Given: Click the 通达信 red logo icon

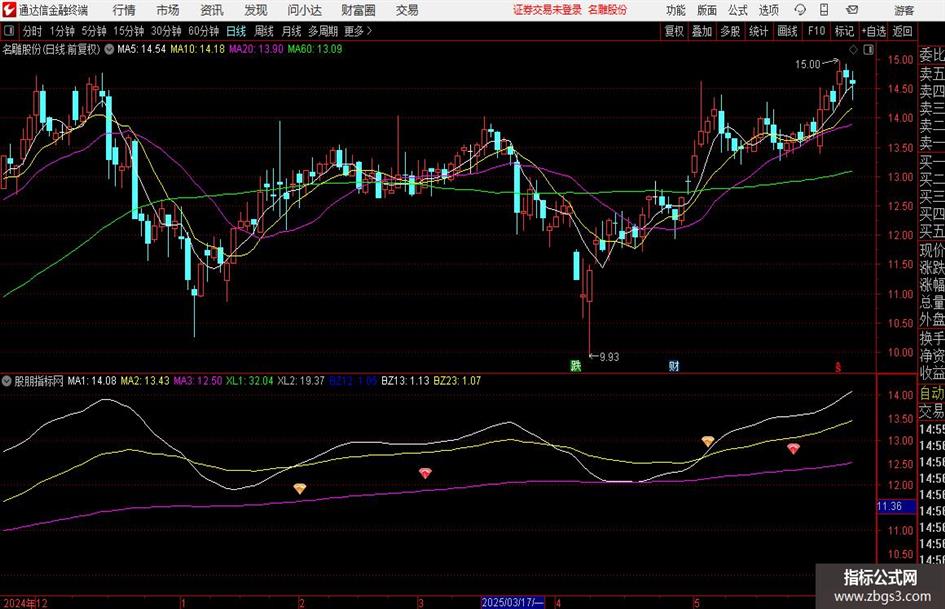Looking at the screenshot, I should tap(9, 10).
